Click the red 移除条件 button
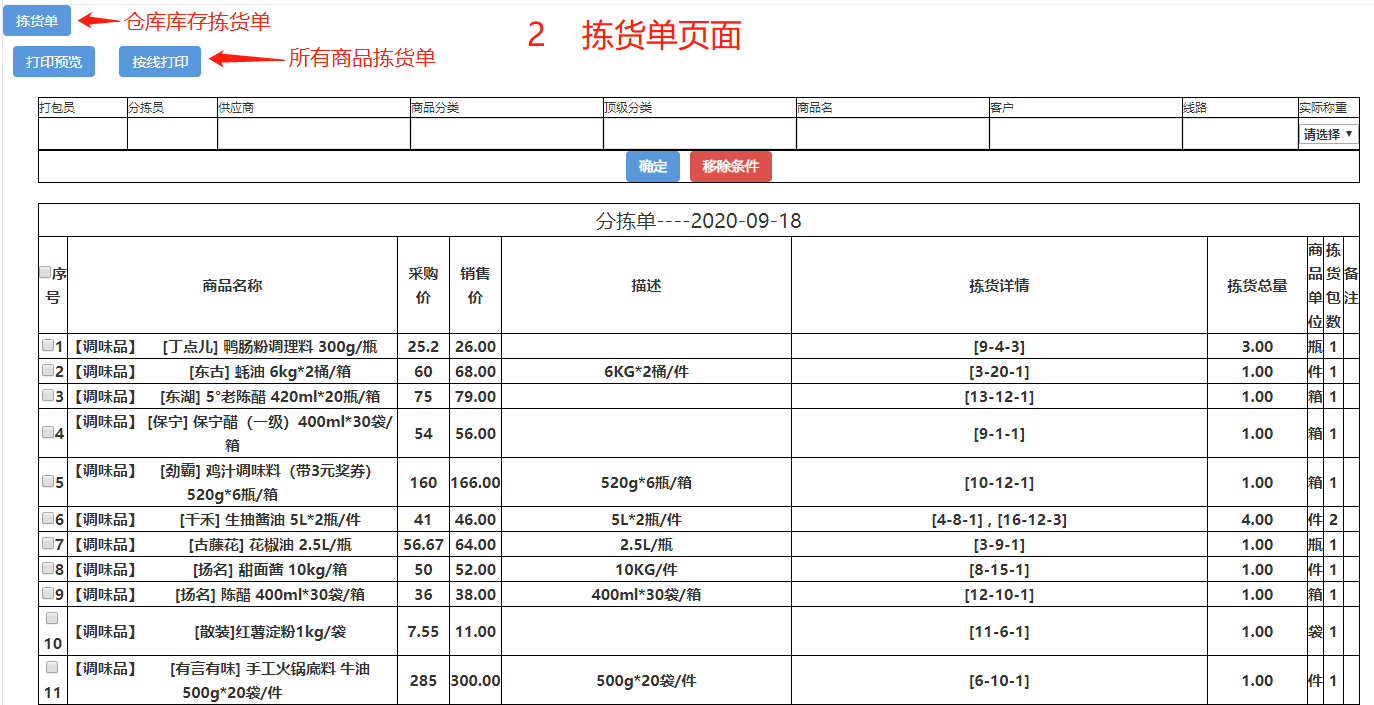Screen dimensions: 1374x705 [x=730, y=167]
